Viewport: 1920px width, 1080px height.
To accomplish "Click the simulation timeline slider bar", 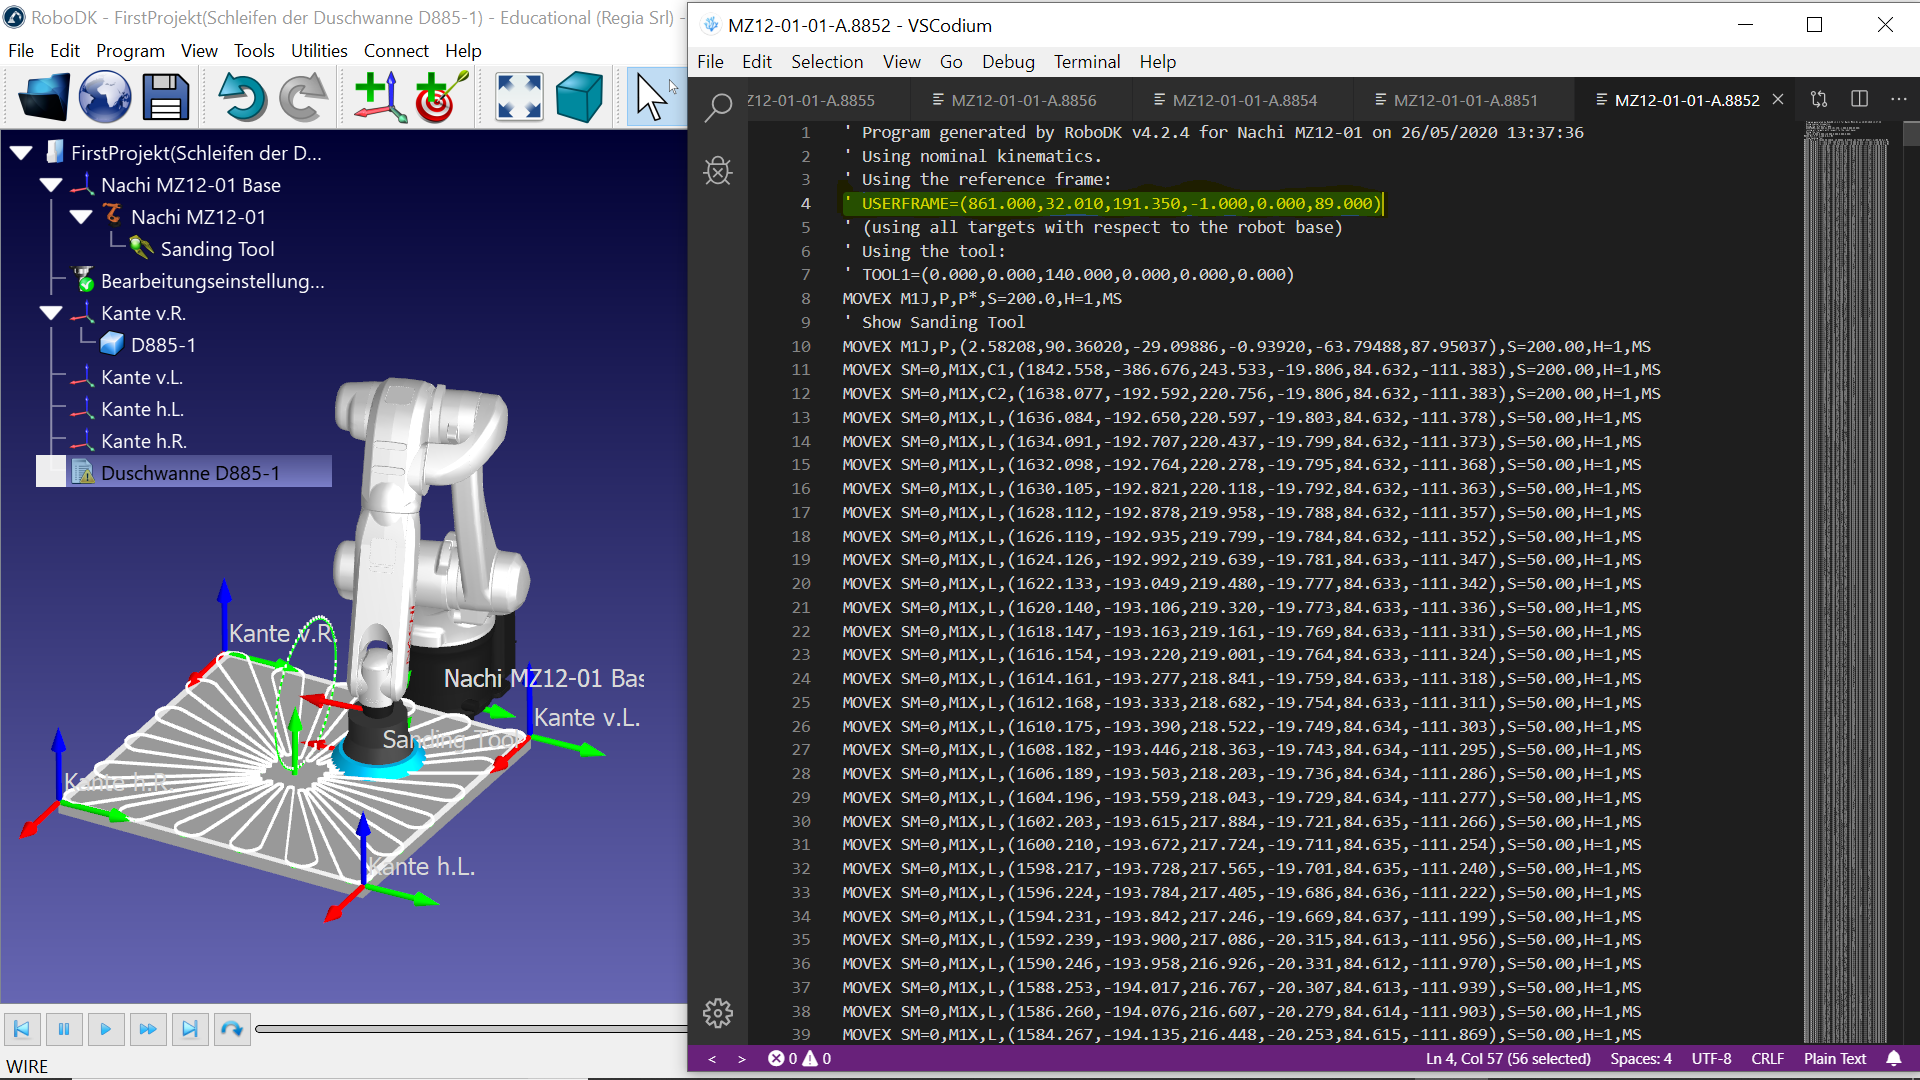I will [470, 1029].
